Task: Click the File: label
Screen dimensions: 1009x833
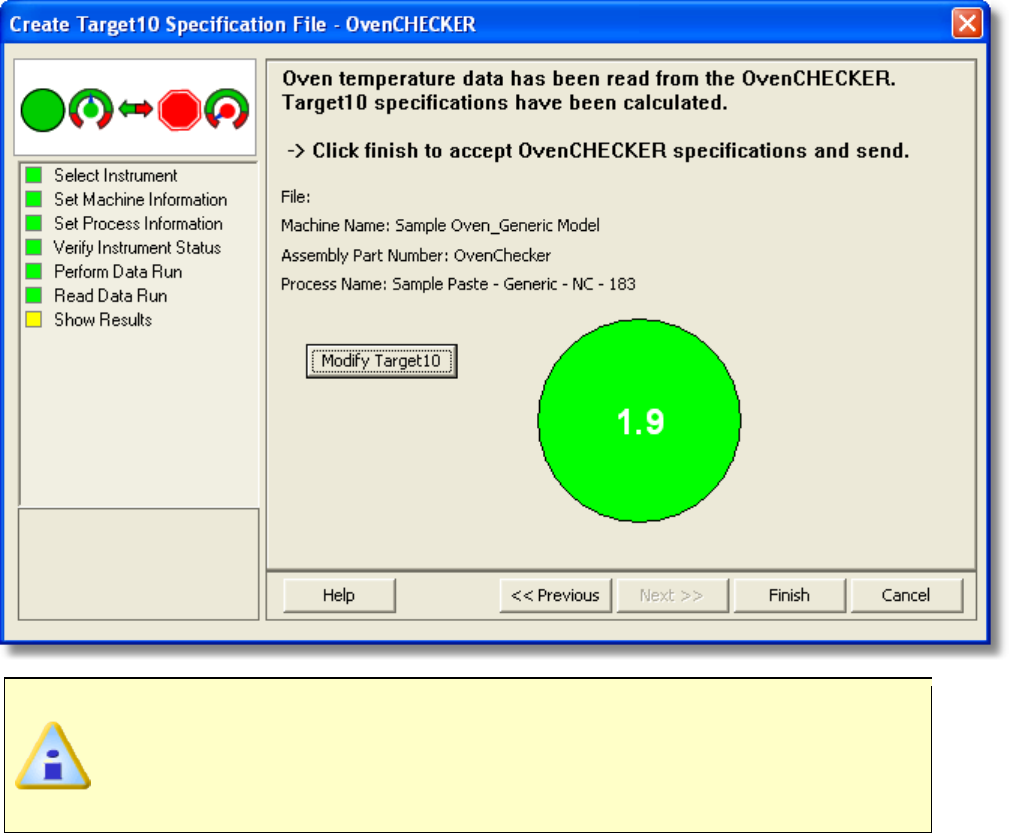Action: click(295, 197)
